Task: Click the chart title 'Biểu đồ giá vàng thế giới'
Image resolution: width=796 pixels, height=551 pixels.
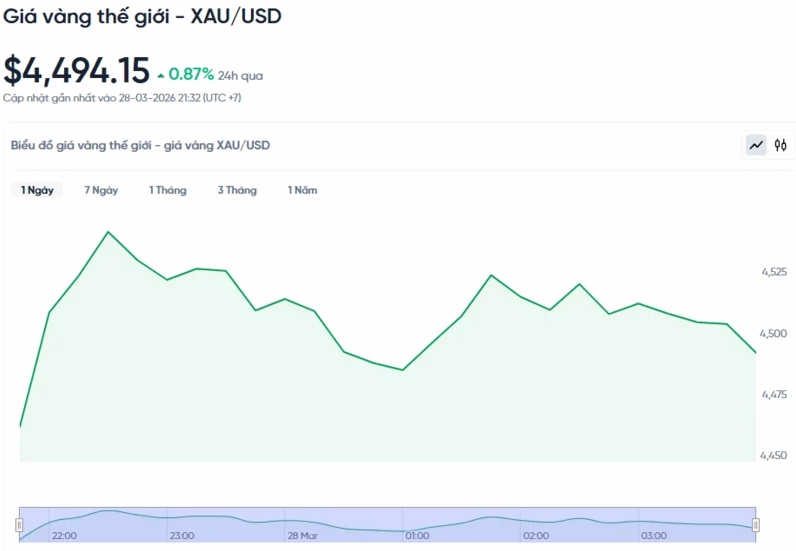Action: tap(140, 146)
